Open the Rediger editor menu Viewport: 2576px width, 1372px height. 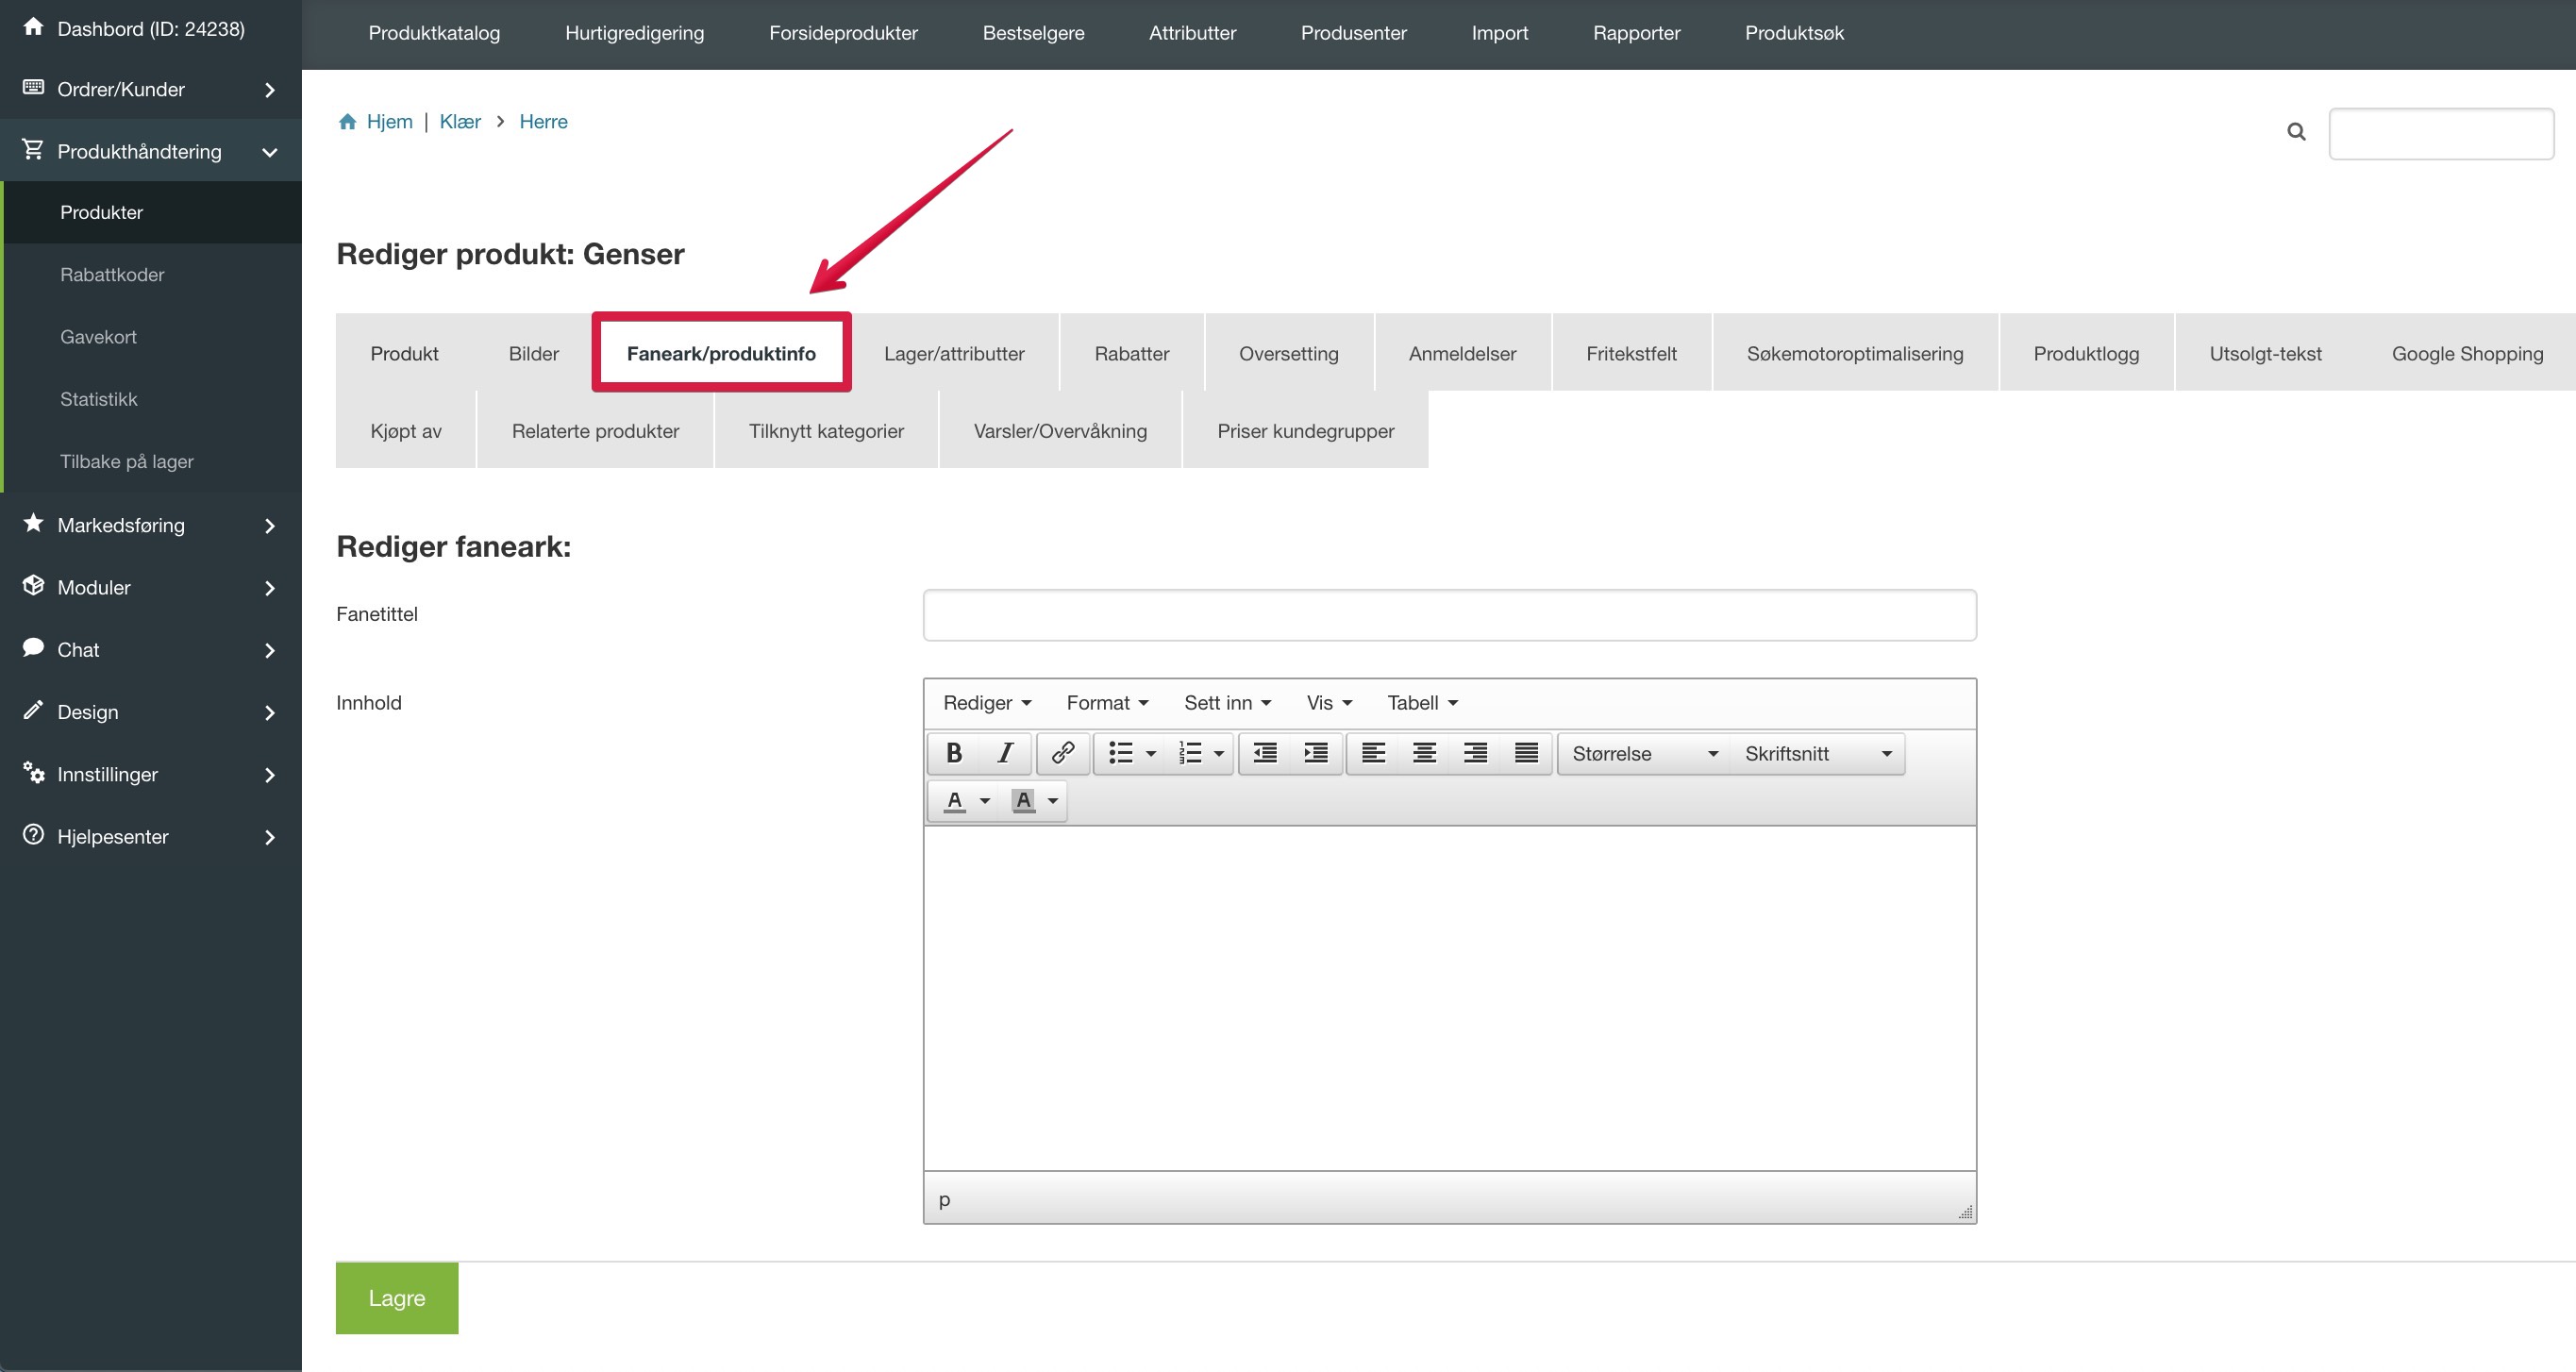(x=987, y=703)
